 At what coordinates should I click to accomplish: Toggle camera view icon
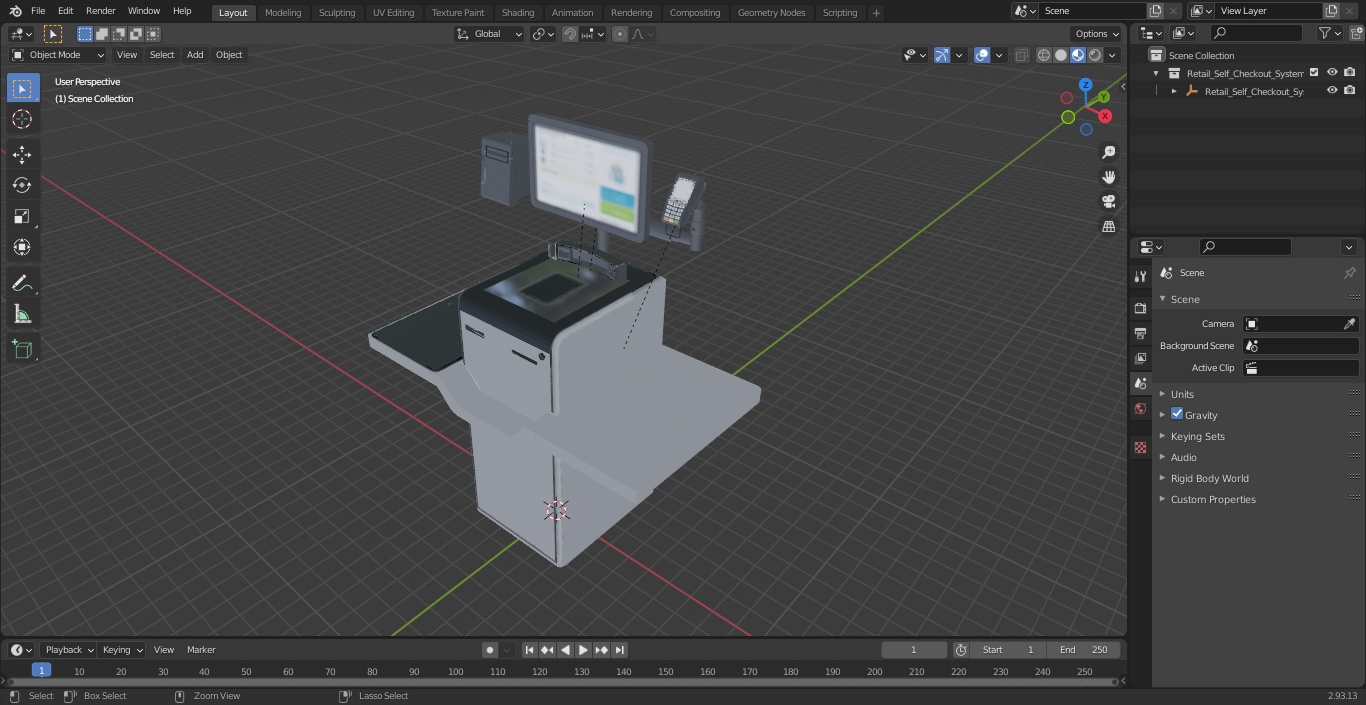click(x=1108, y=202)
